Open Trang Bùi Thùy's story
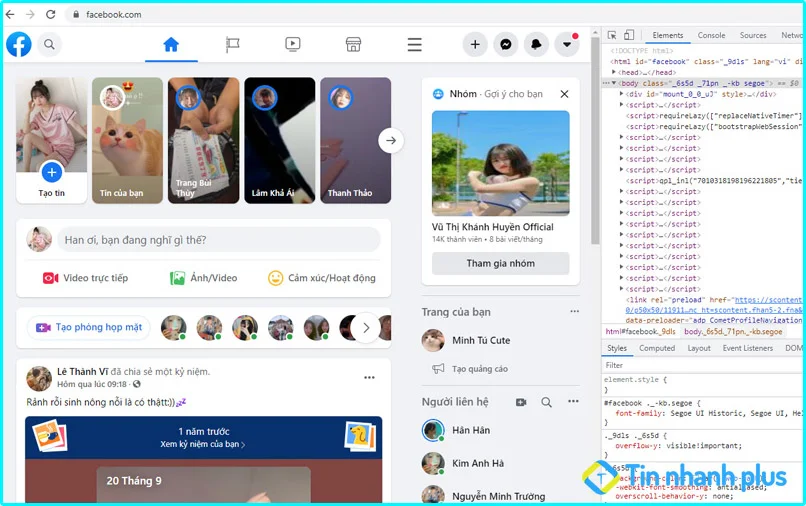 (204, 140)
